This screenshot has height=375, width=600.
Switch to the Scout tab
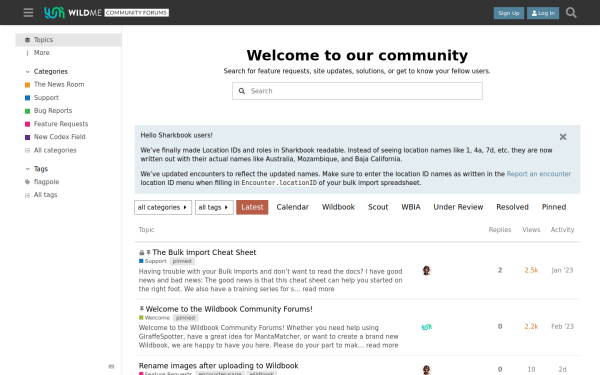(378, 207)
